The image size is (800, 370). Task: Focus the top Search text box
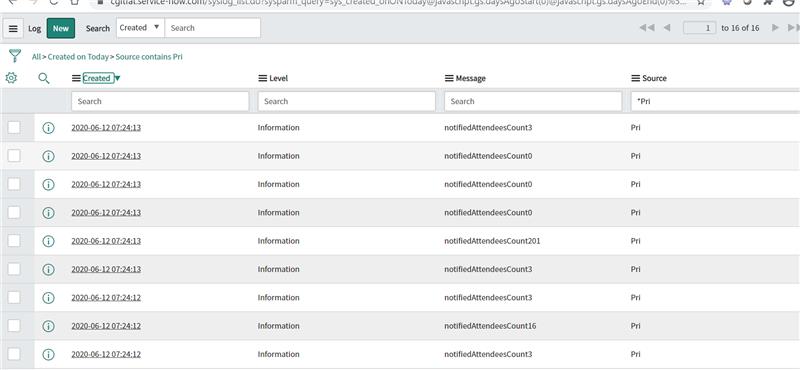[x=213, y=28]
